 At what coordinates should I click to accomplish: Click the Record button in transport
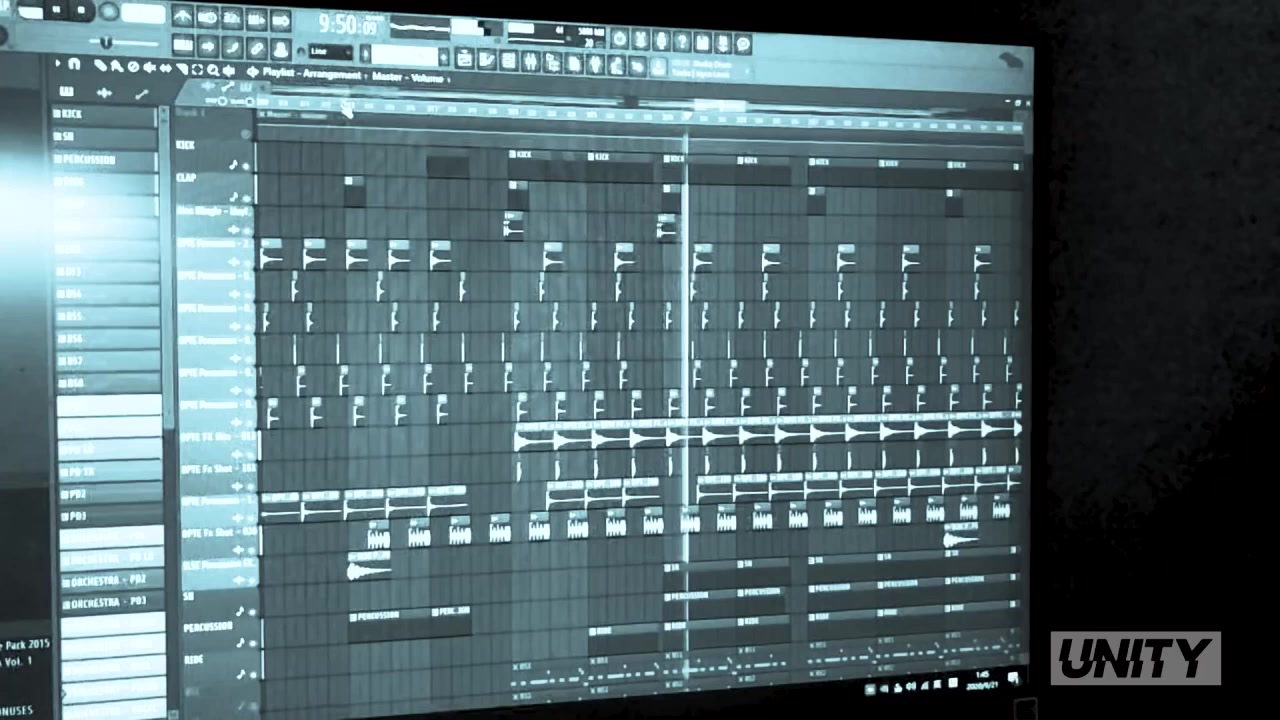108,12
